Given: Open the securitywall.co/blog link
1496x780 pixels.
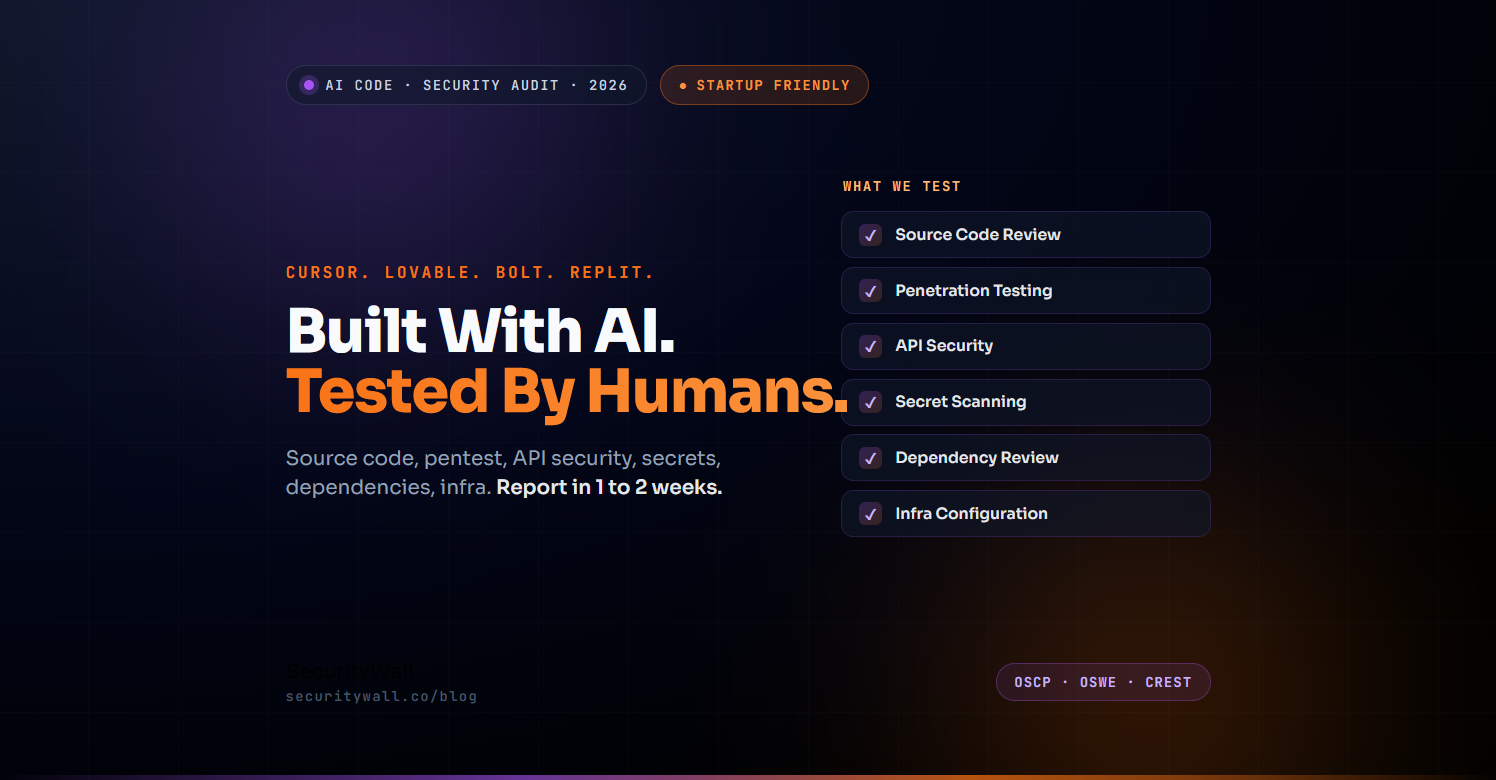Looking at the screenshot, I should 381,696.
